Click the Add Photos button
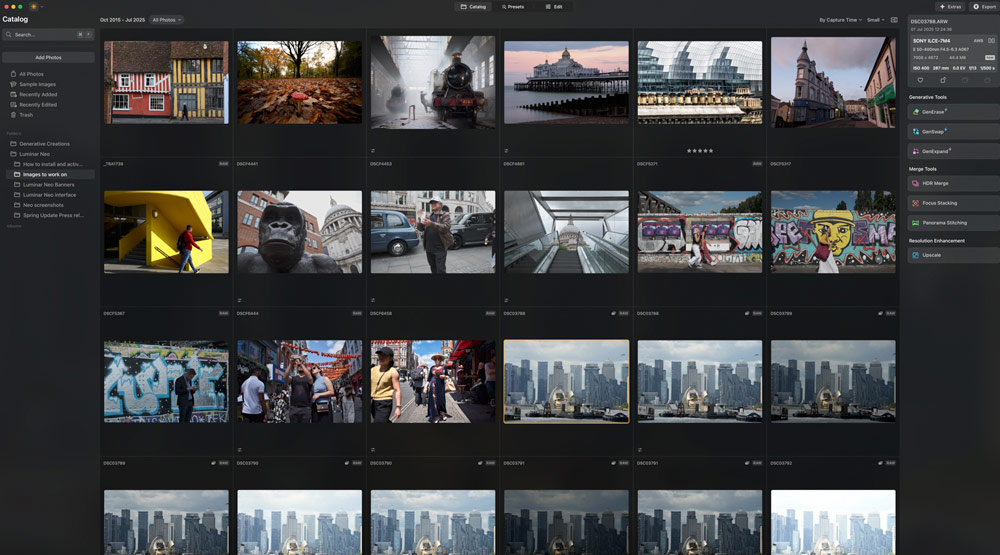The height and width of the screenshot is (555, 1000). point(48,57)
